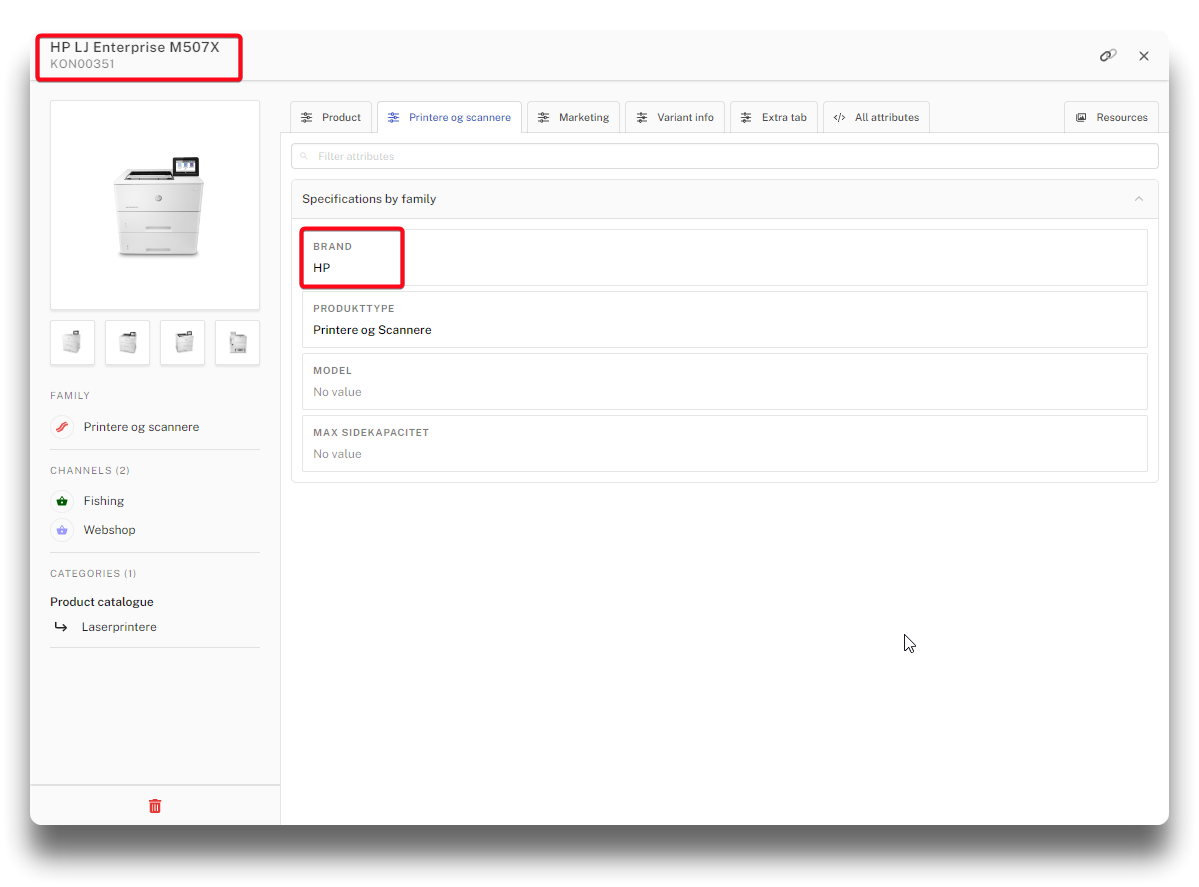
Task: Click the CATEGORIES (1) section label
Action: [x=93, y=573]
